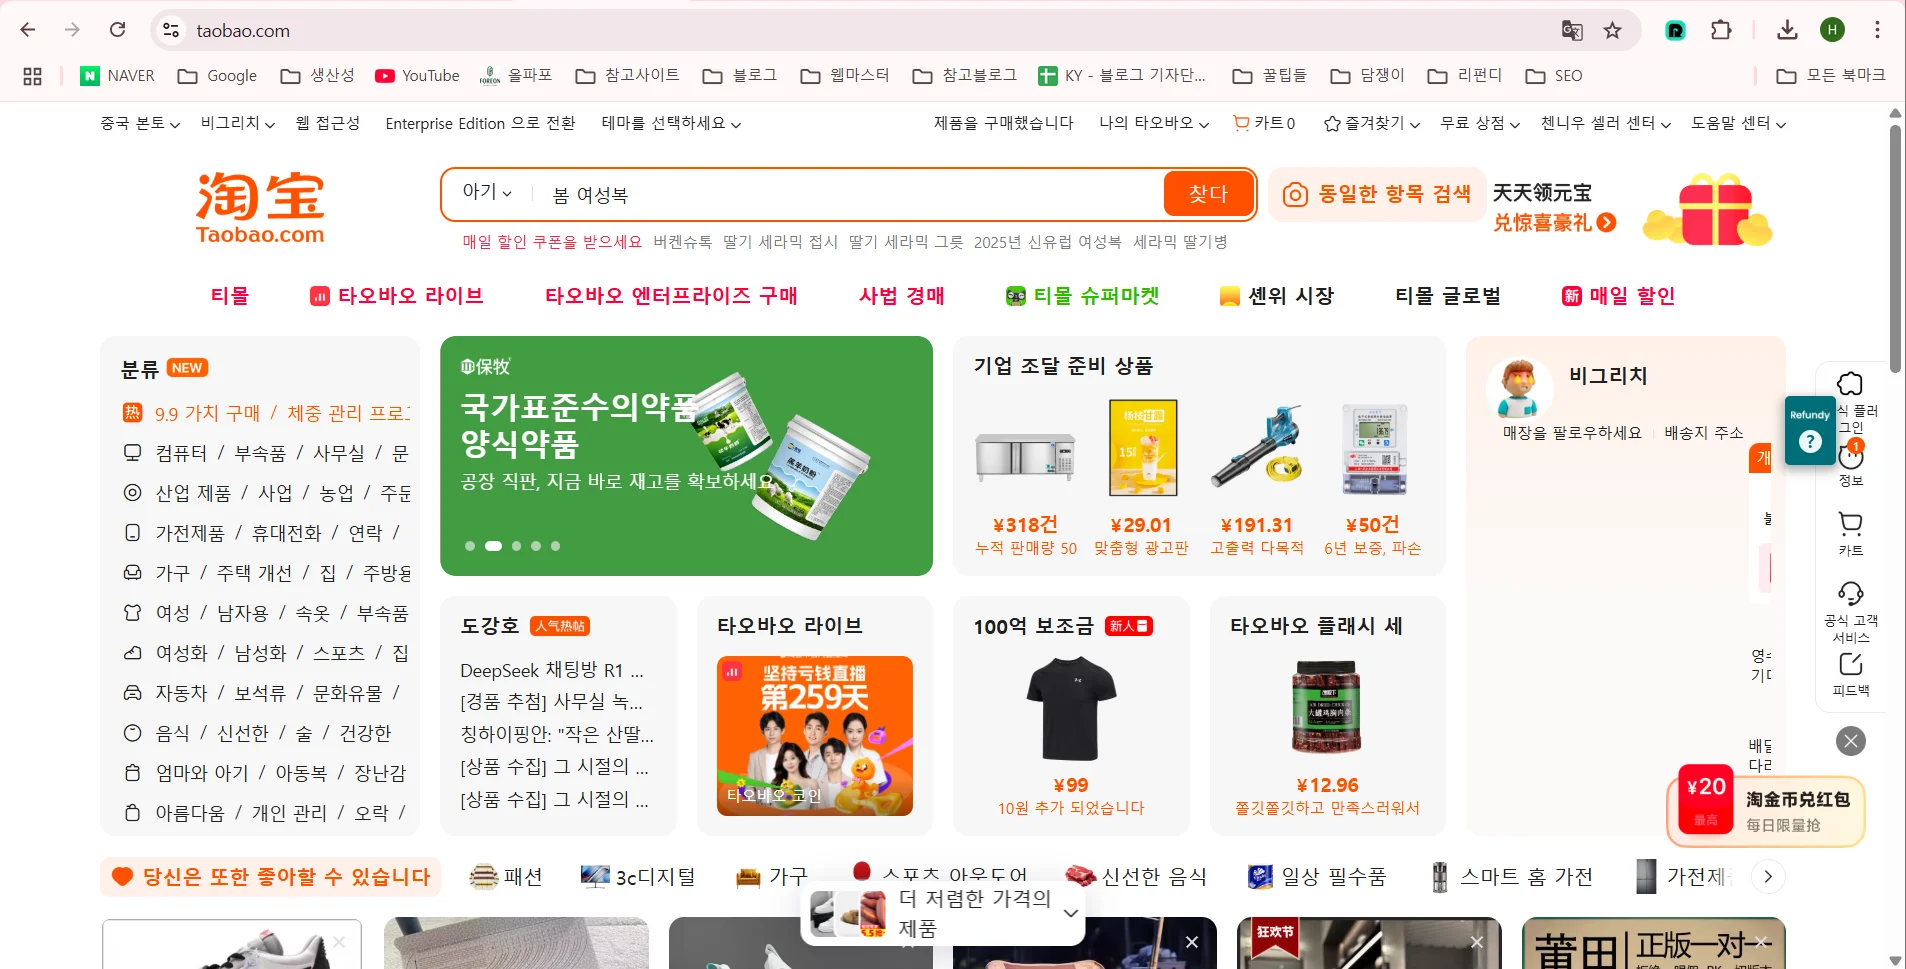Image resolution: width=1906 pixels, height=969 pixels.
Task: Open the 컴퓨터 / 부속품 category row
Action: (x=266, y=453)
